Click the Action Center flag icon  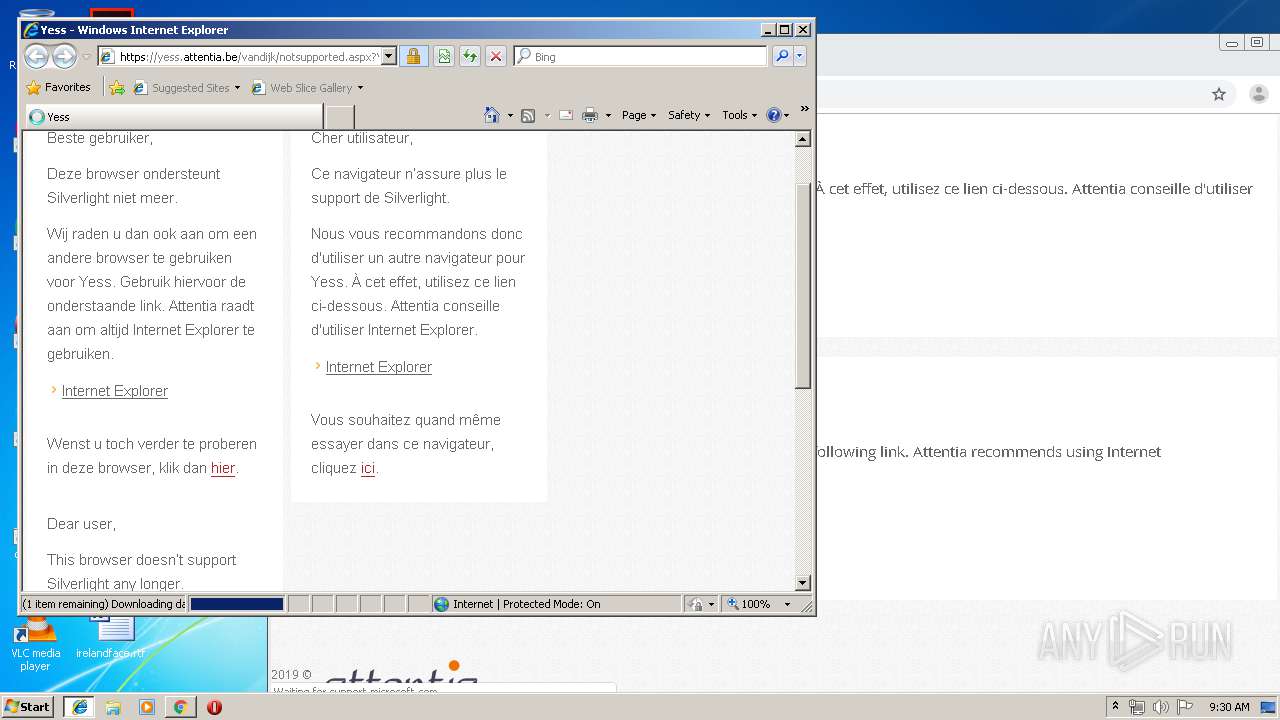[1184, 707]
